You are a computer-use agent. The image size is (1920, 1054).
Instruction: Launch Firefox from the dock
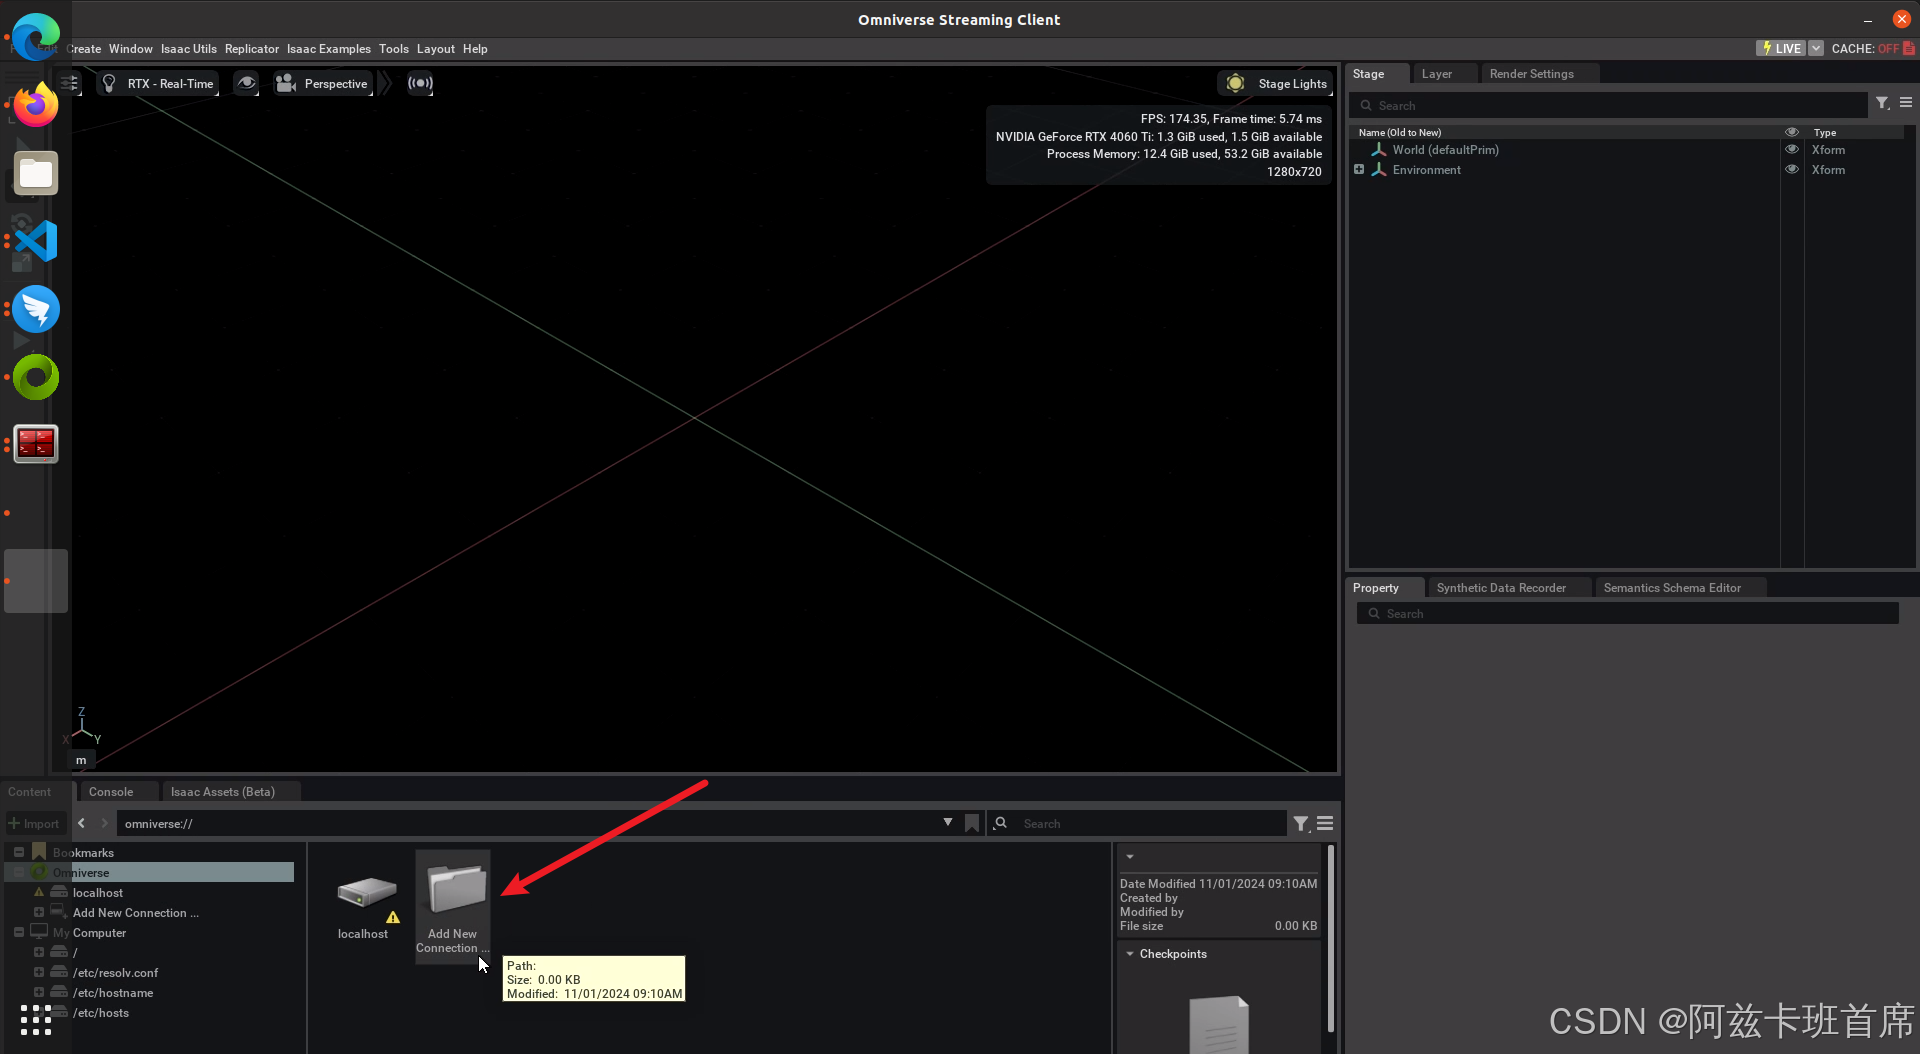pos(36,105)
